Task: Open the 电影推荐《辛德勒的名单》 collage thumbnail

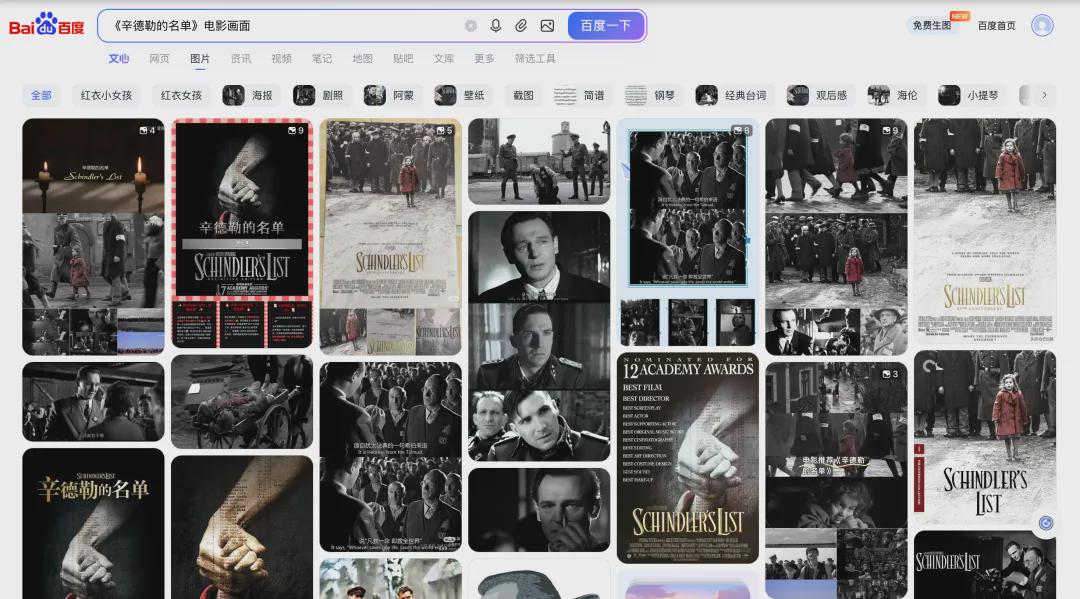Action: tap(836, 481)
